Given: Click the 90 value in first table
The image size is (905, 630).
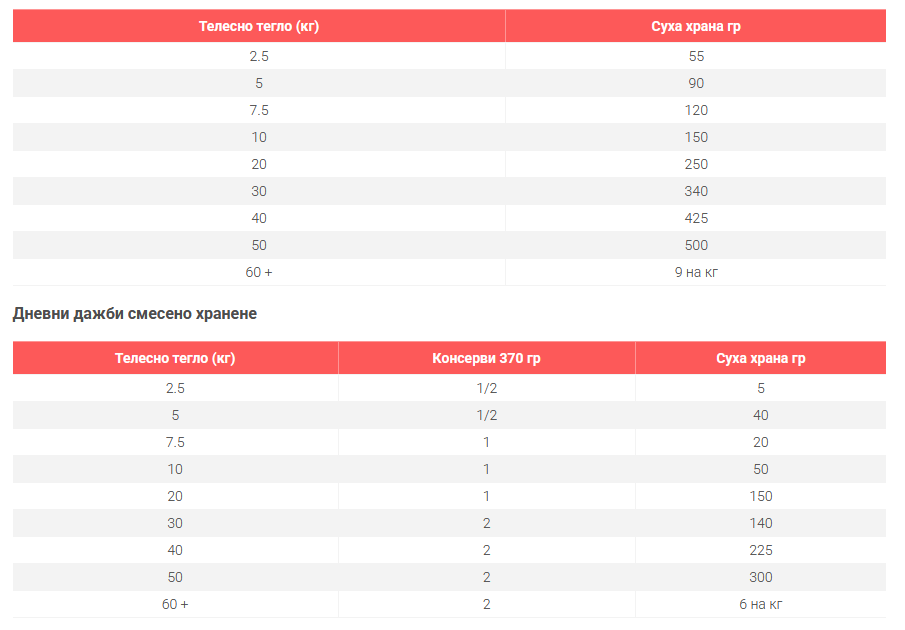Looking at the screenshot, I should [696, 83].
